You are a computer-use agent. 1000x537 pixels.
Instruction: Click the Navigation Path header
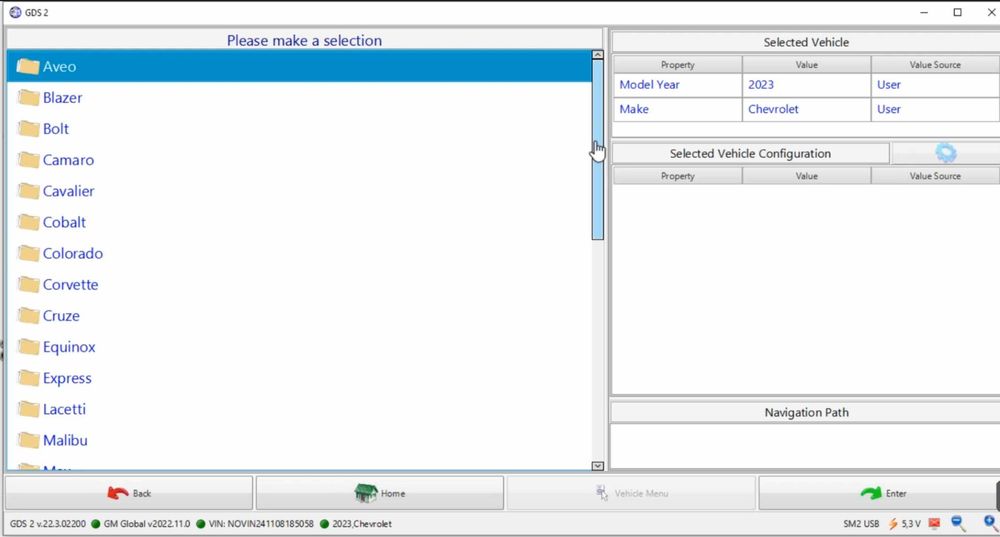pyautogui.click(x=806, y=412)
